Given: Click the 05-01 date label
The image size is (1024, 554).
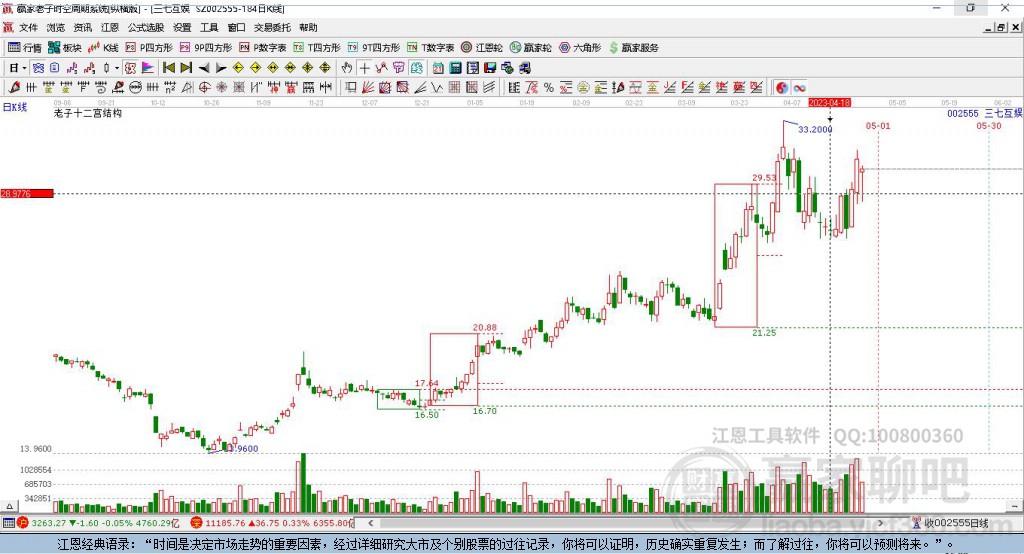Looking at the screenshot, I should tap(878, 125).
